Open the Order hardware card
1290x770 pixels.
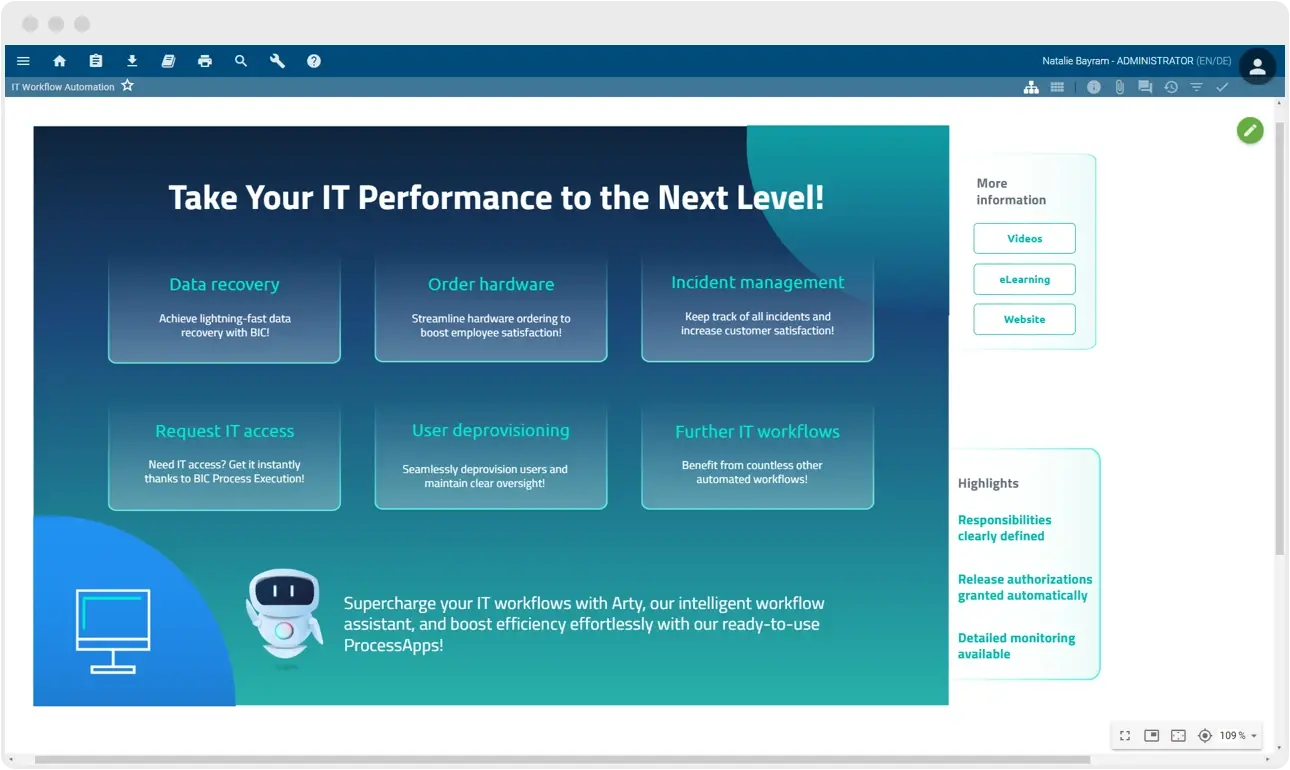click(491, 307)
